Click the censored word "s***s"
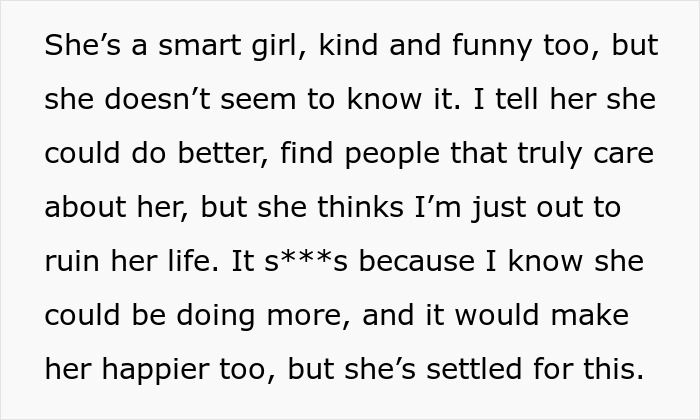 (x=306, y=262)
